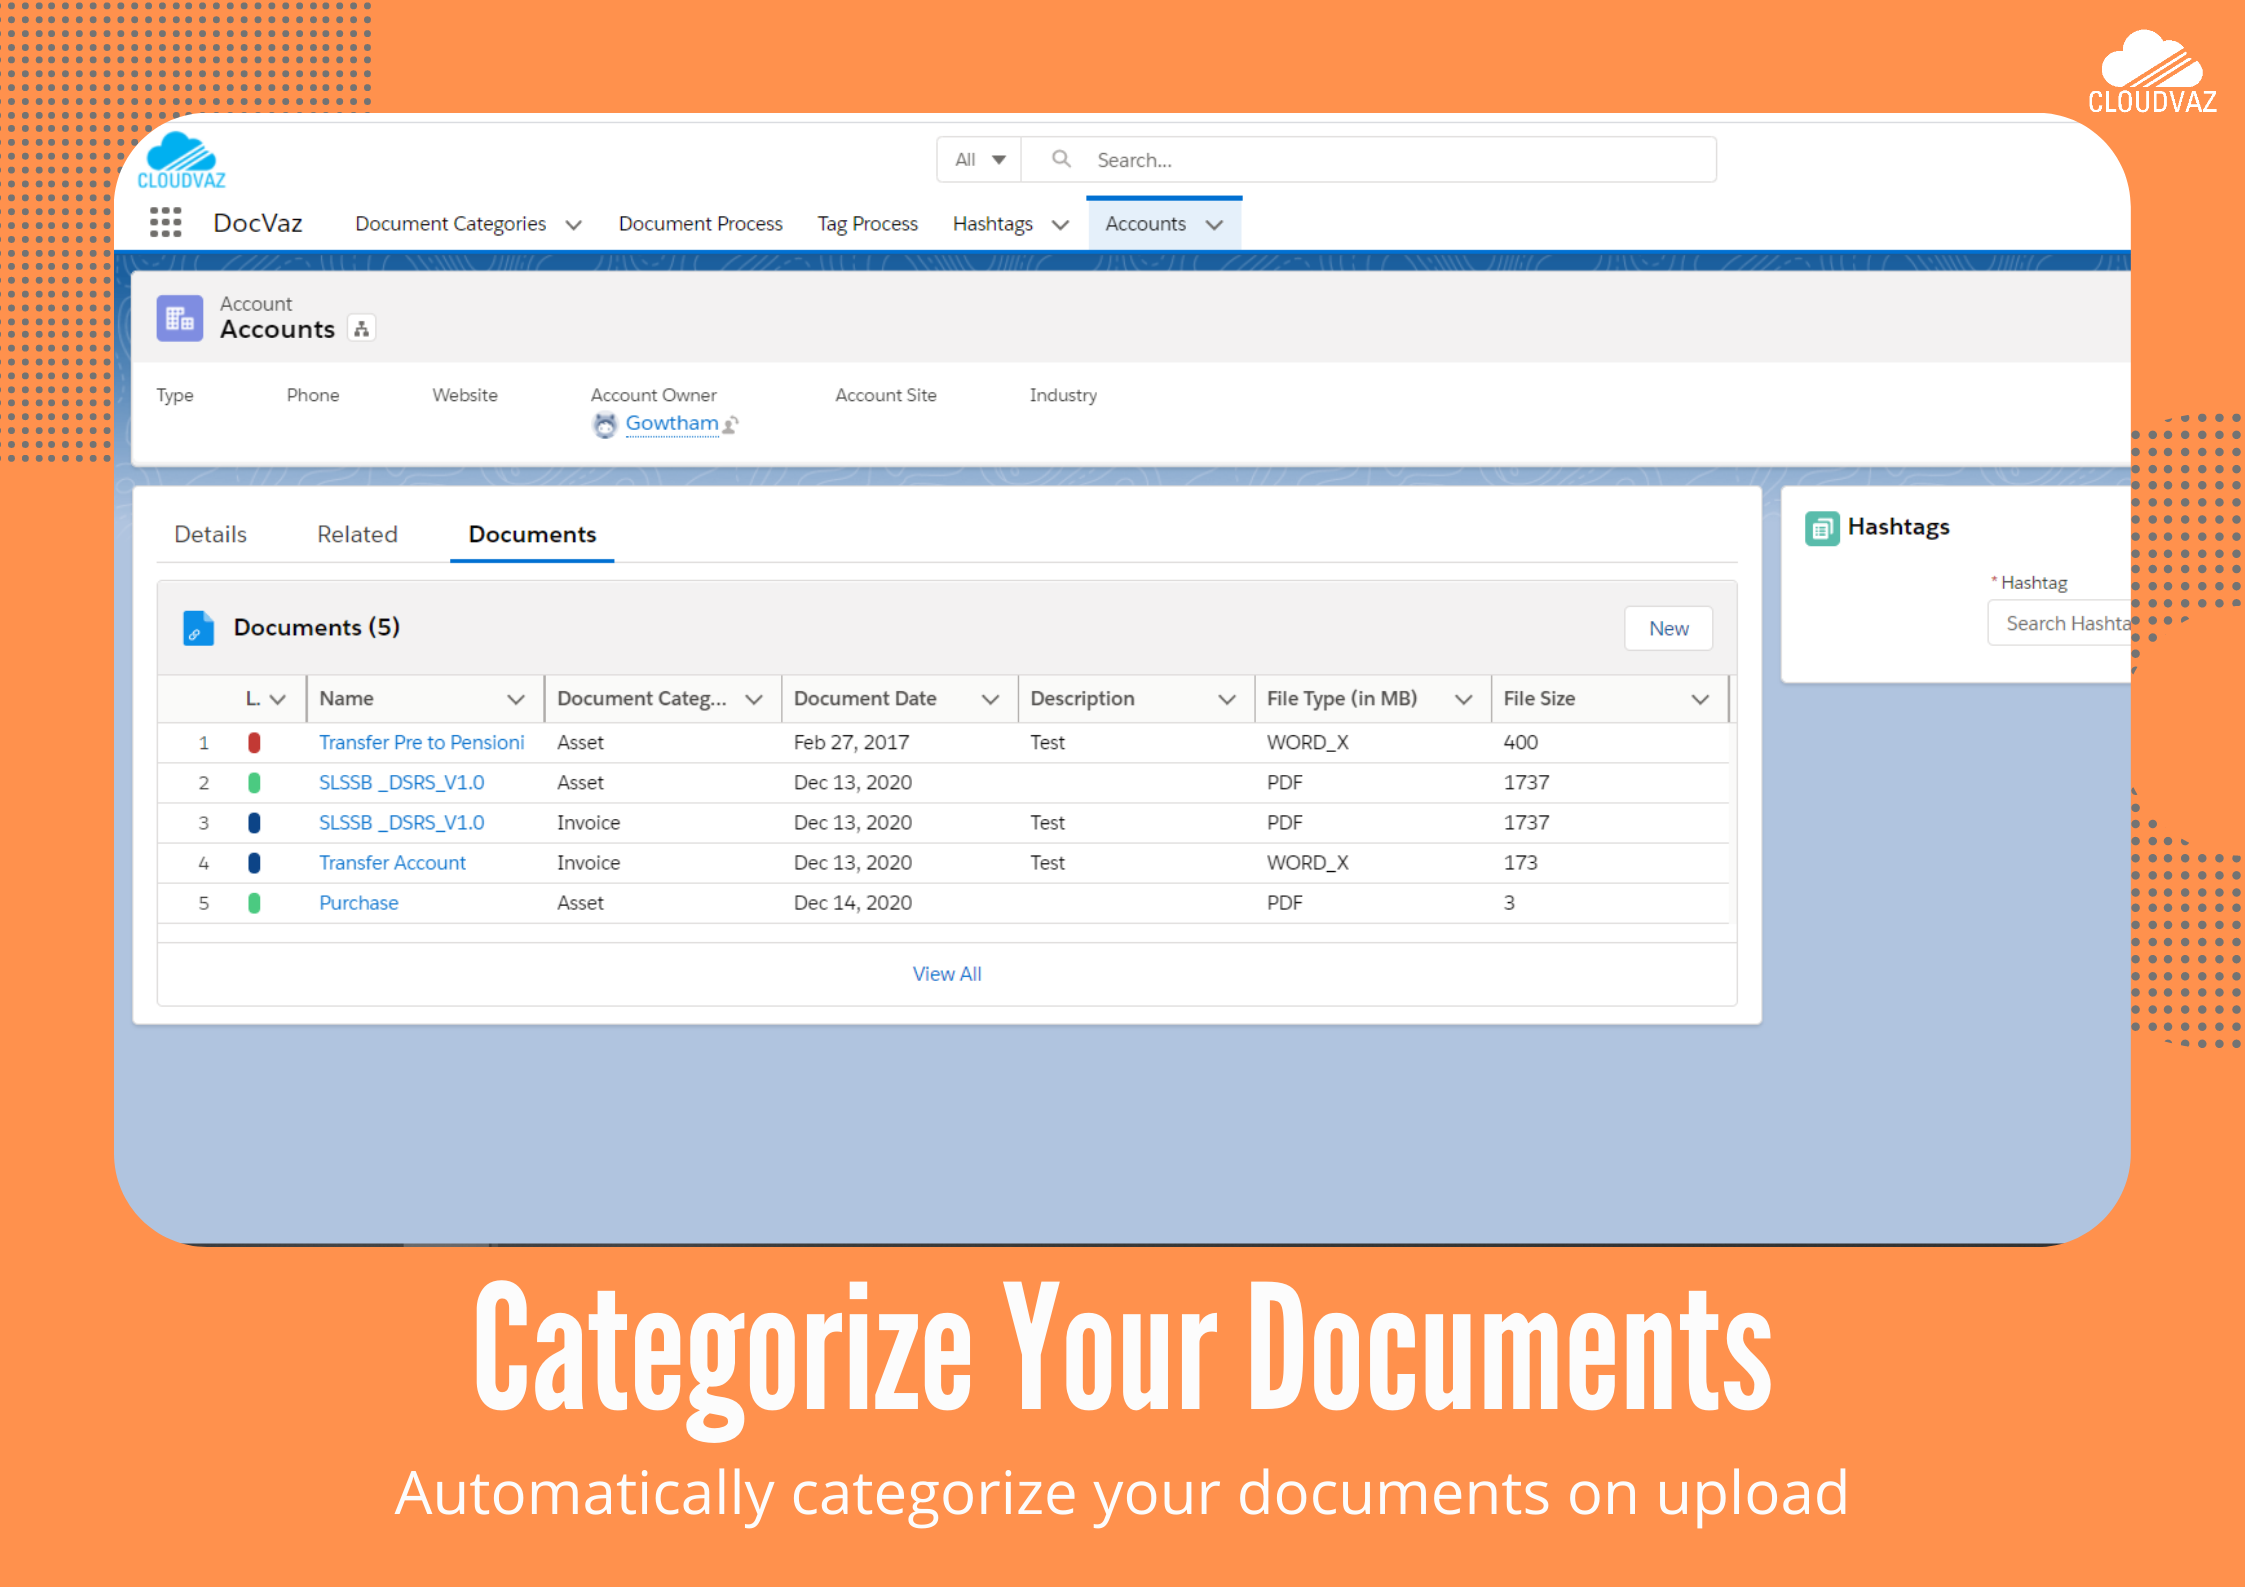
Task: Click the magnifier icon in global search
Action: (x=1061, y=159)
